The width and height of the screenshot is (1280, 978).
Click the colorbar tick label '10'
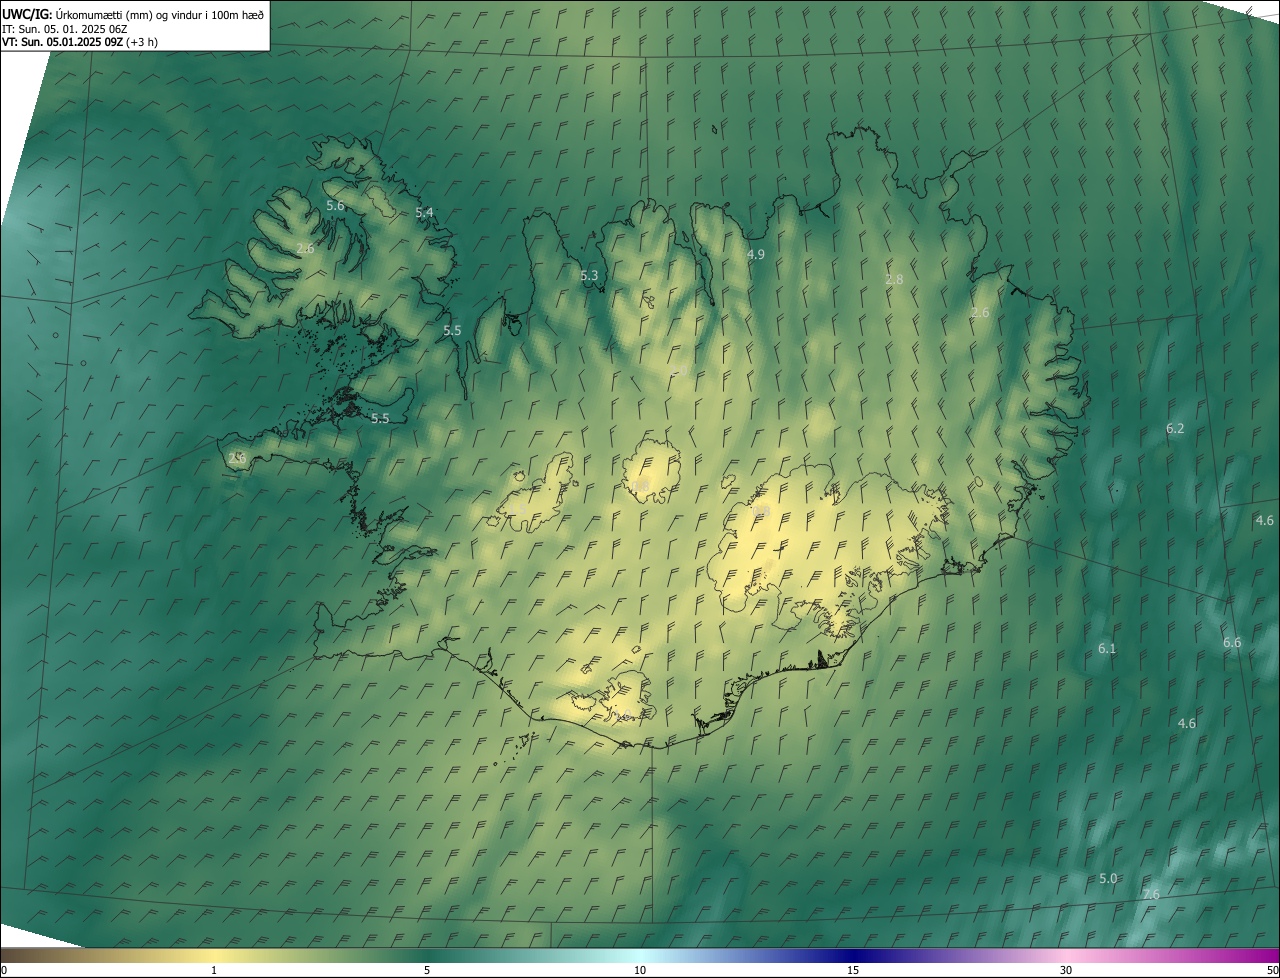640,970
